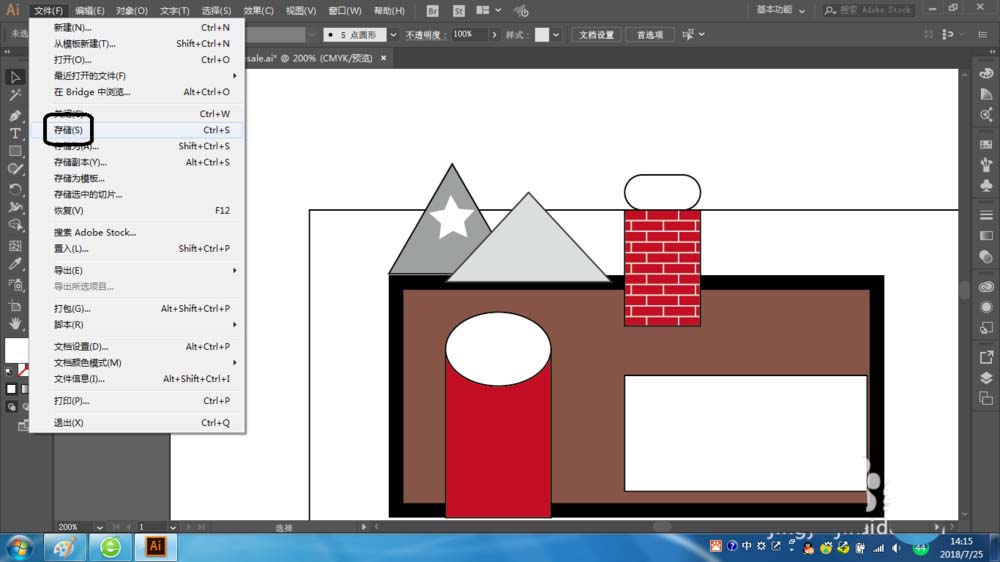Click the Adobe Stock (St) icon
Image resolution: width=1000 pixels, height=562 pixels.
pyautogui.click(x=458, y=11)
